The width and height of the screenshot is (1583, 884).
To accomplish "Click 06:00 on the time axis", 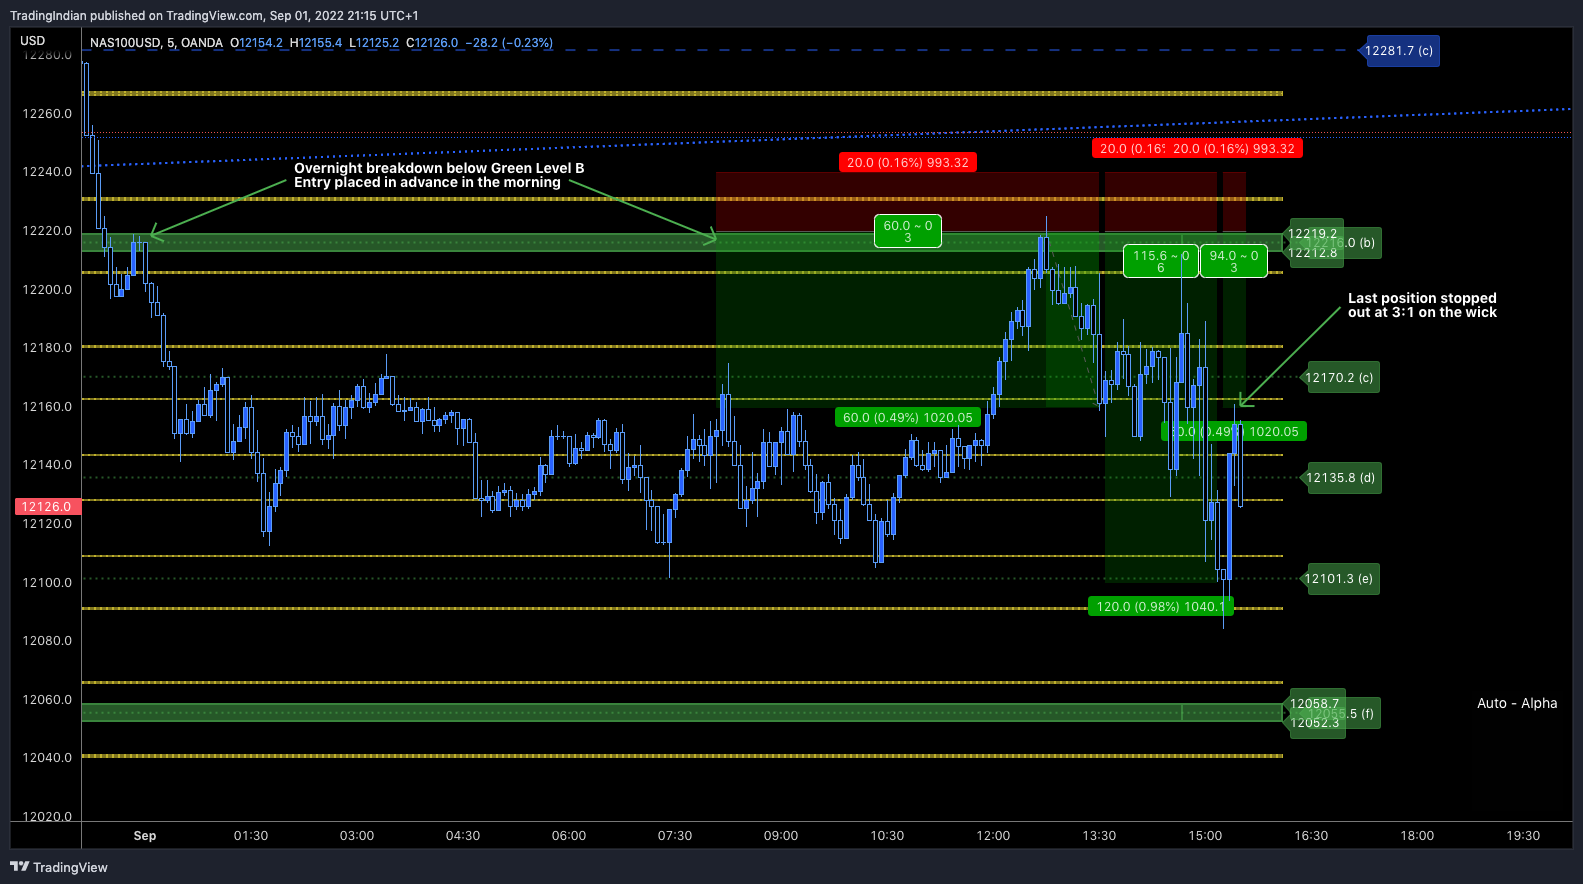I will pyautogui.click(x=569, y=836).
